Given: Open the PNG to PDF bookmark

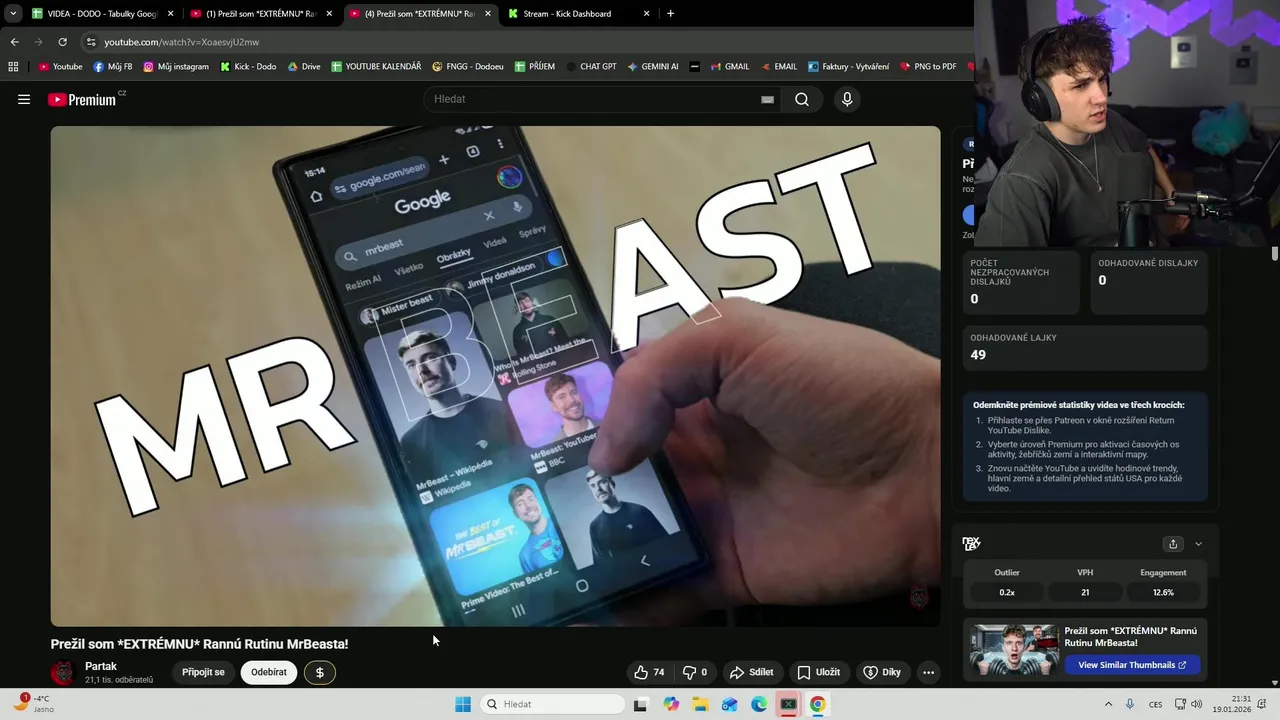Looking at the screenshot, I should click(928, 66).
